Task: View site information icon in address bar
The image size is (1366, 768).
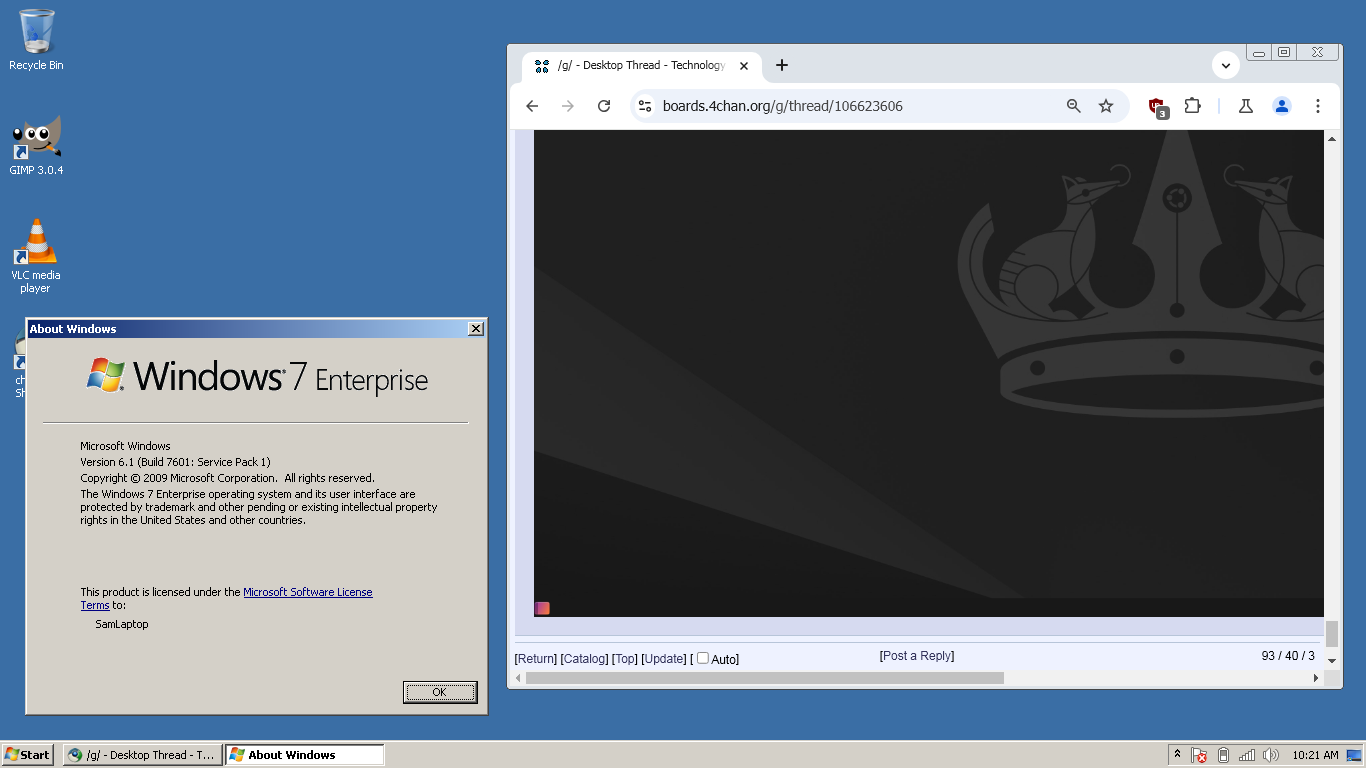Action: pyautogui.click(x=645, y=106)
